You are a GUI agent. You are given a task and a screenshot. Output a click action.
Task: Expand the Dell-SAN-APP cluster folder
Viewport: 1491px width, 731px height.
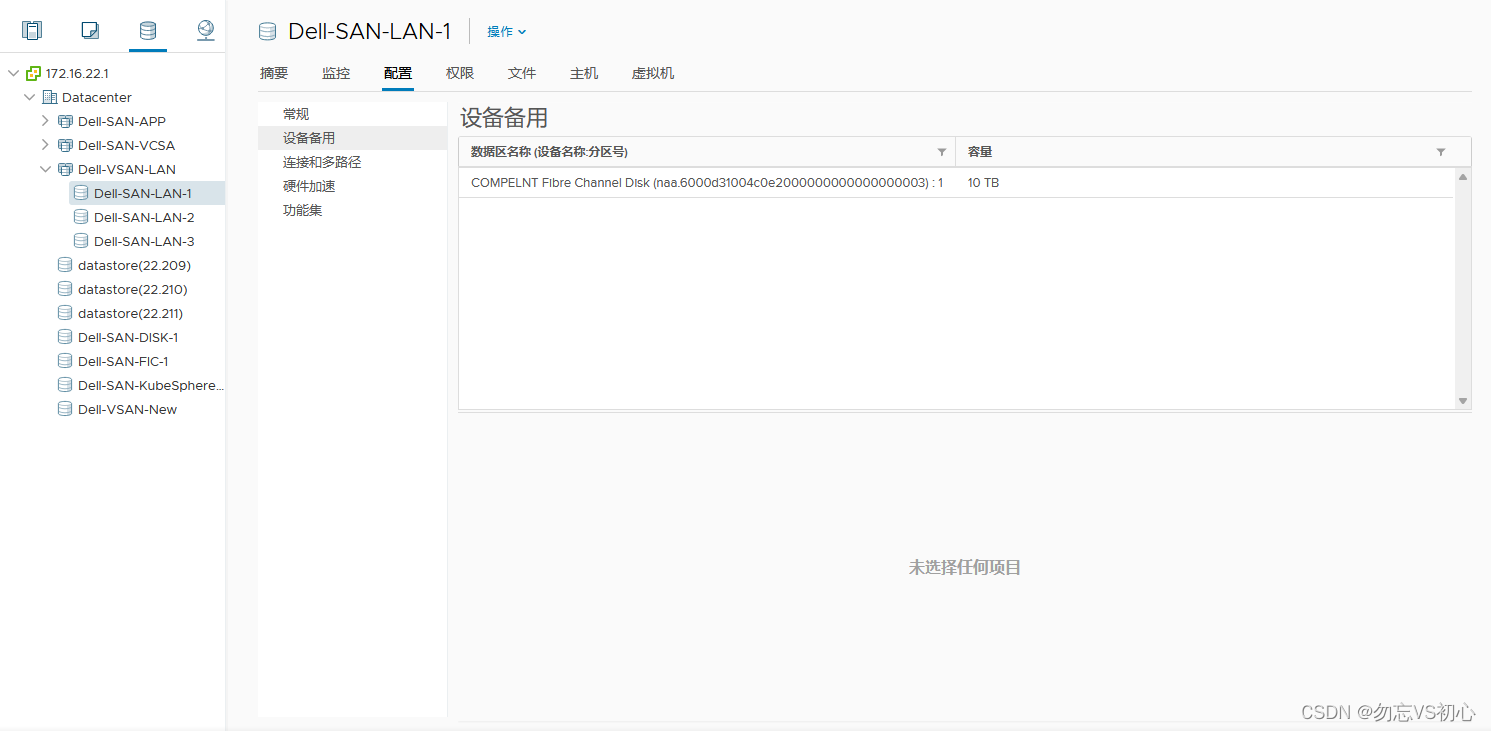click(x=45, y=121)
